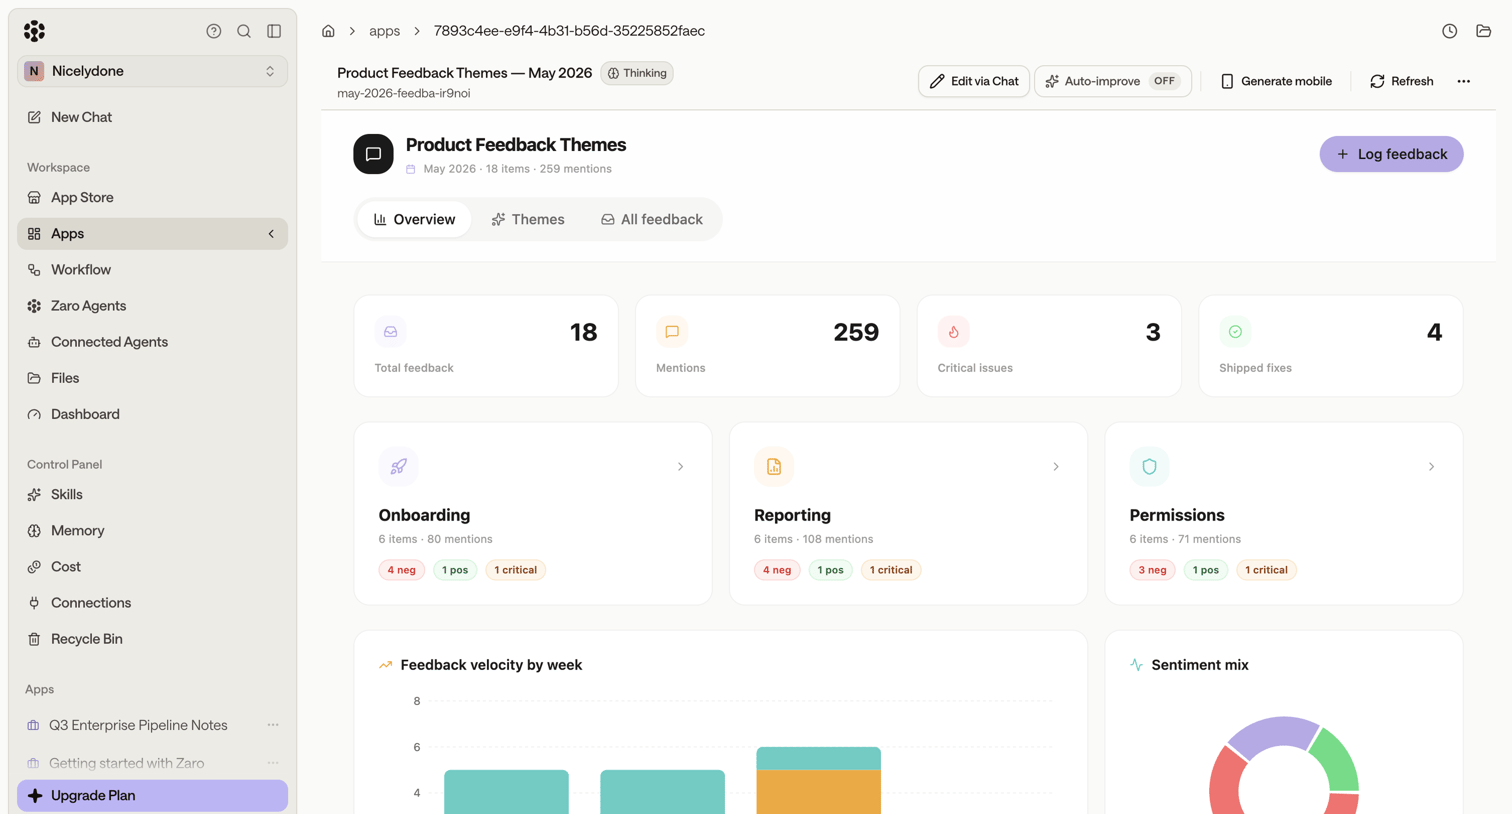The width and height of the screenshot is (1512, 814).
Task: Open Workflow in sidebar
Action: click(x=152, y=270)
